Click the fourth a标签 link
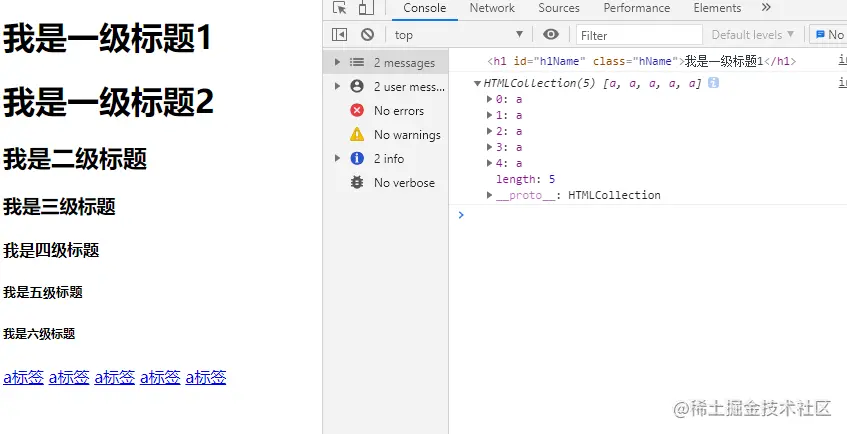Image resolution: width=847 pixels, height=434 pixels. pyautogui.click(x=160, y=377)
